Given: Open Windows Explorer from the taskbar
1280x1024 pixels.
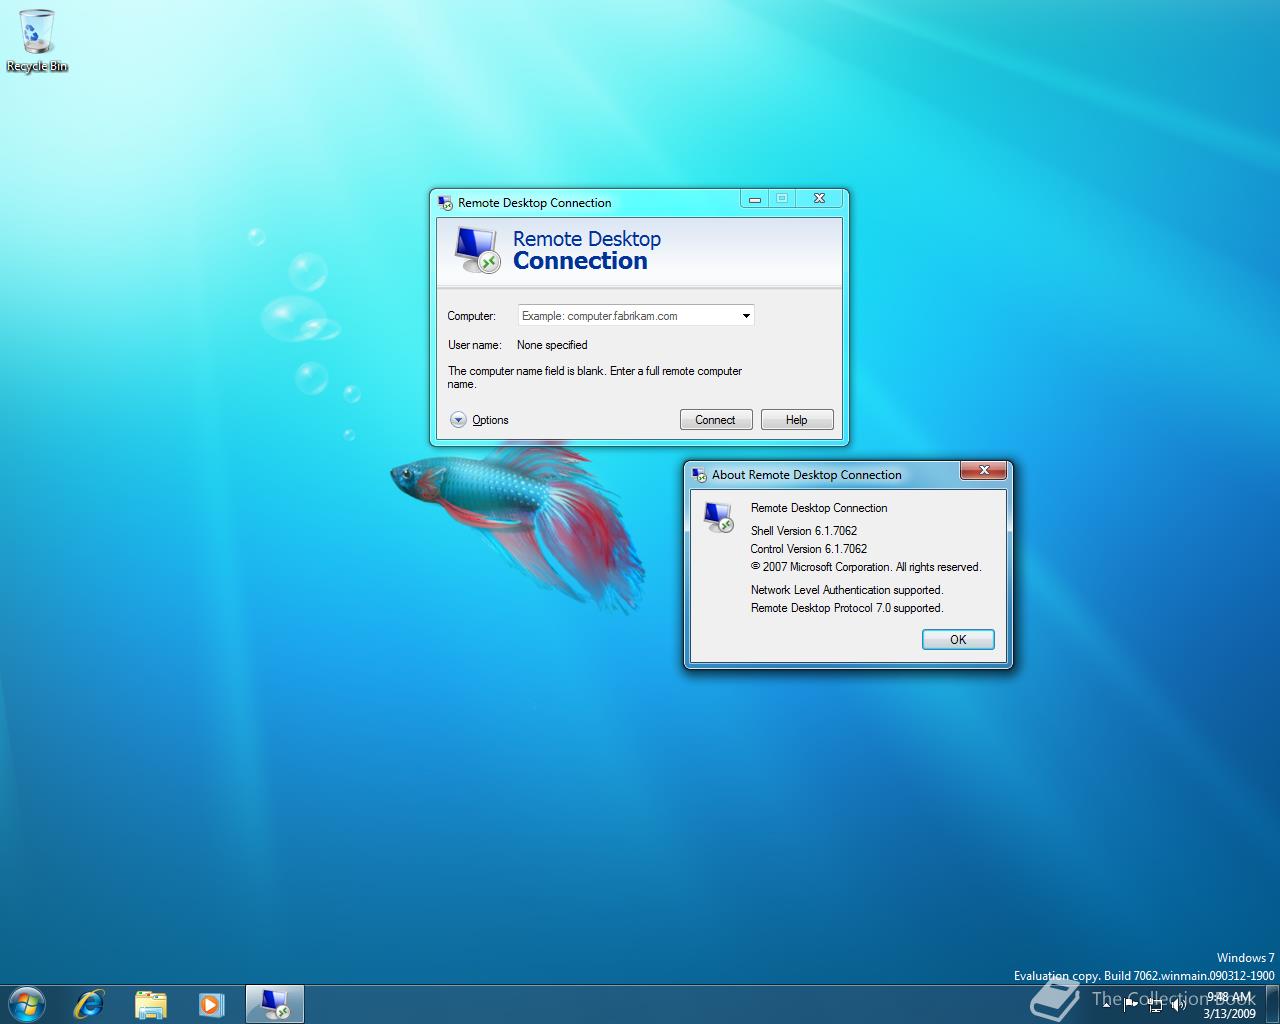Looking at the screenshot, I should (x=151, y=1004).
